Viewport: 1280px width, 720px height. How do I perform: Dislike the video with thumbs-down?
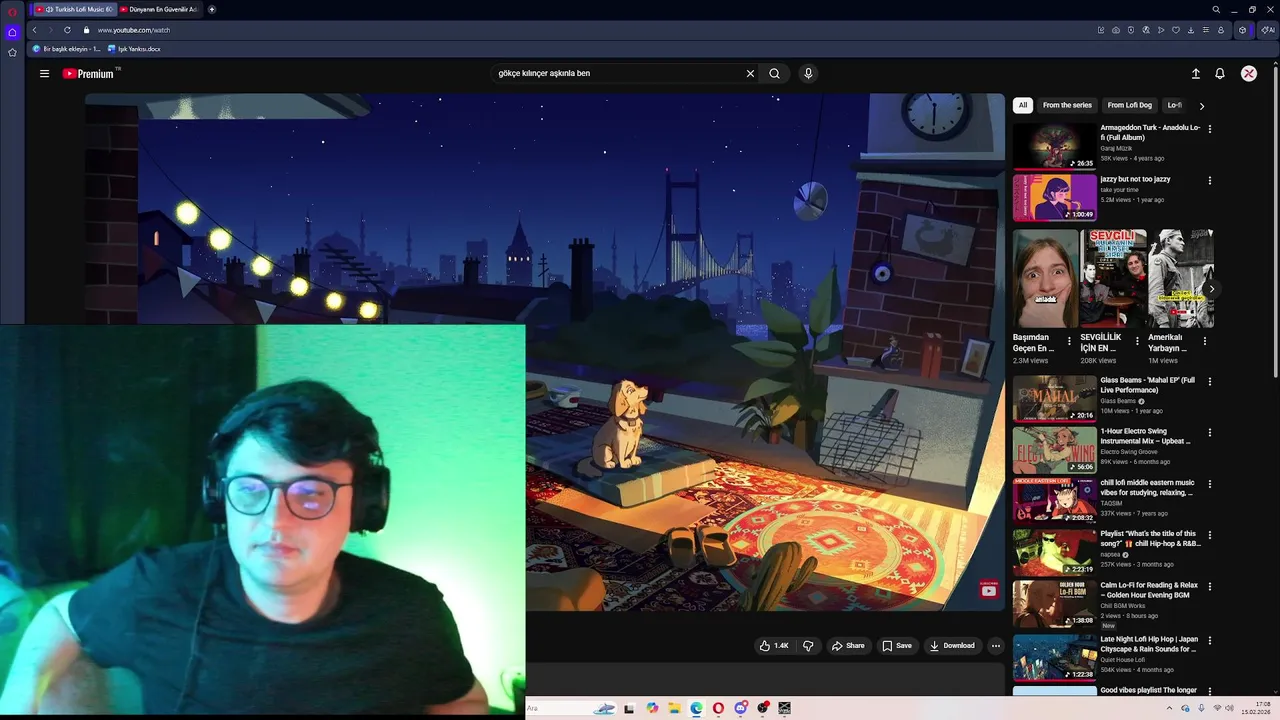(x=808, y=646)
